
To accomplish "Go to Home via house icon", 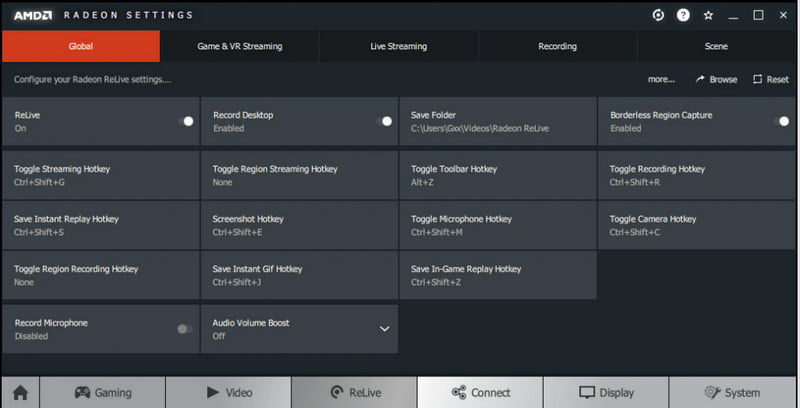I will click(x=20, y=393).
